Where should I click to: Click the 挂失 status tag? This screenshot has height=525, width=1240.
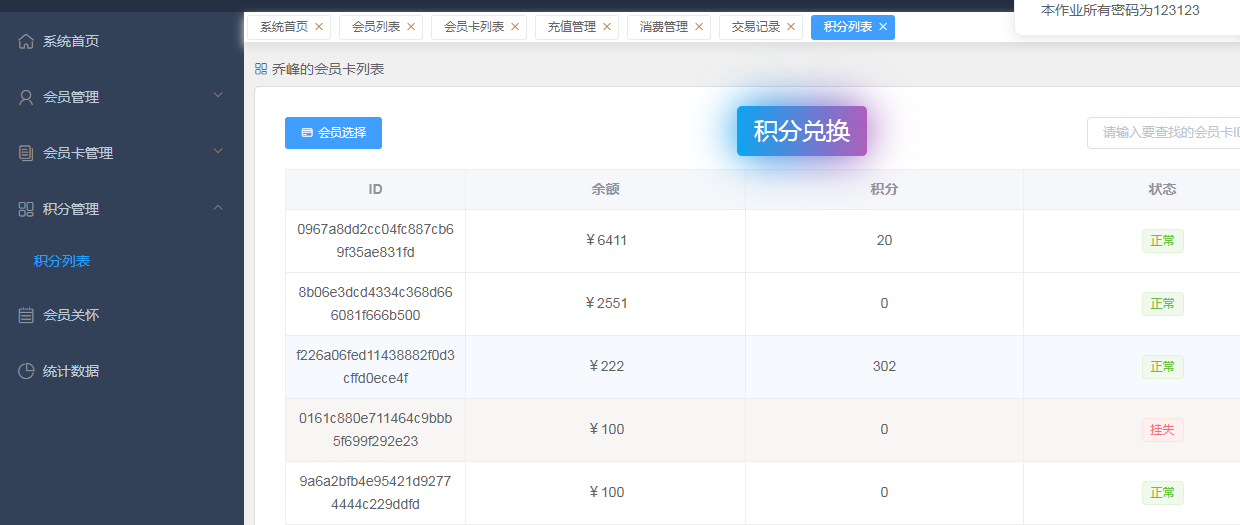click(1162, 430)
